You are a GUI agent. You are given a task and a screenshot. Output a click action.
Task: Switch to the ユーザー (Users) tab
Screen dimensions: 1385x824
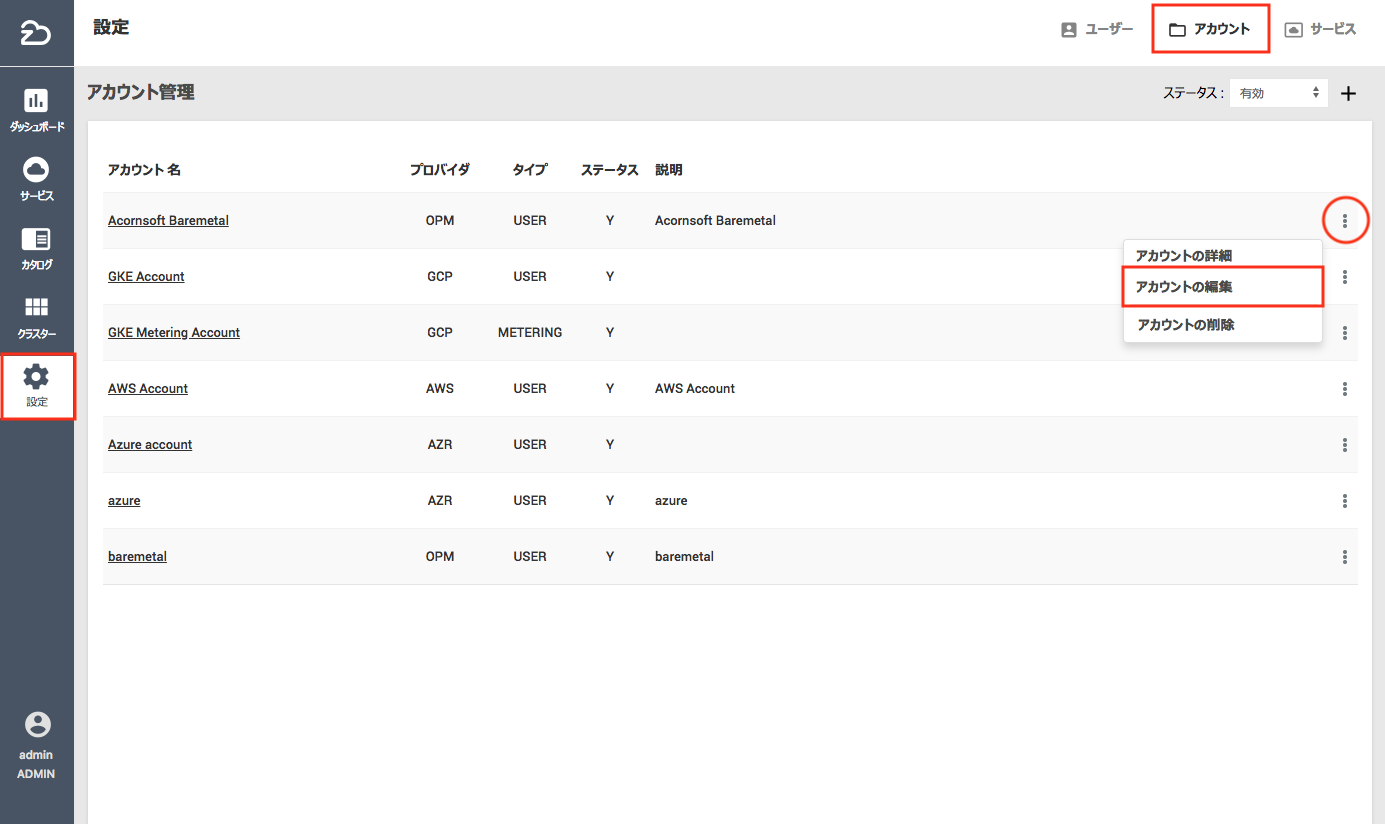(x=1097, y=29)
